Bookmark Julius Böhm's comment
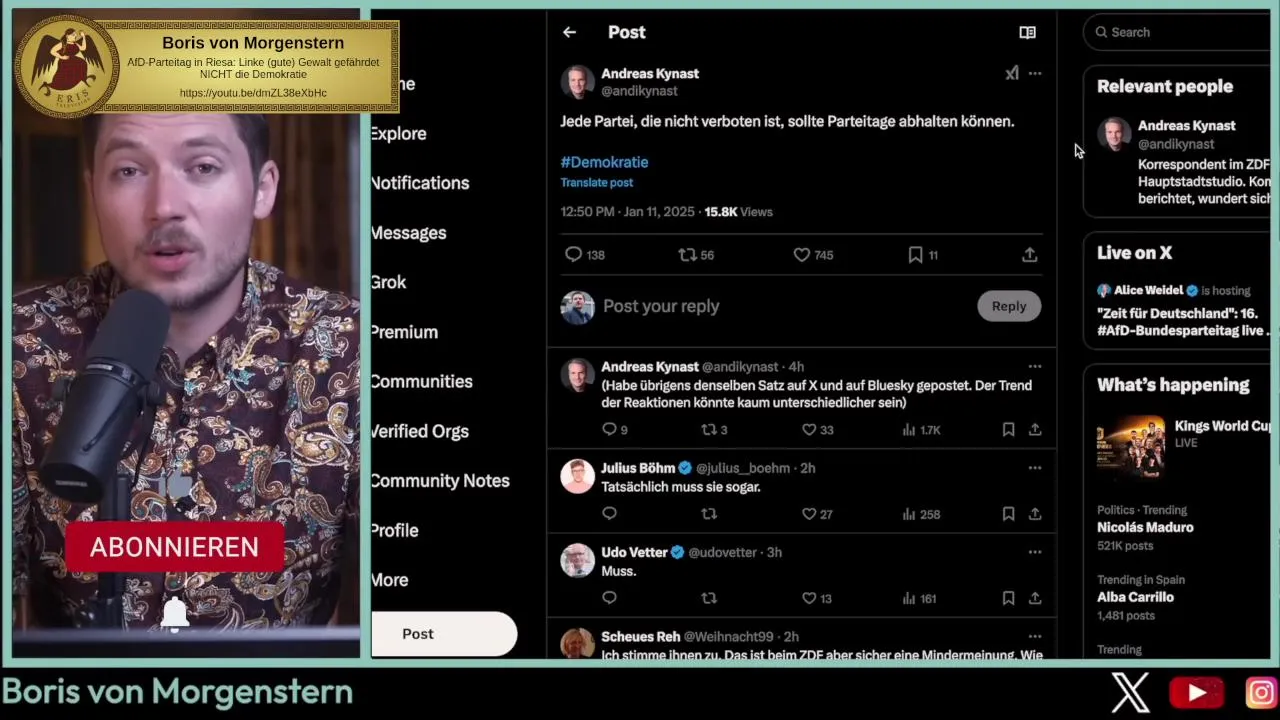Image resolution: width=1280 pixels, height=720 pixels. coord(1008,514)
